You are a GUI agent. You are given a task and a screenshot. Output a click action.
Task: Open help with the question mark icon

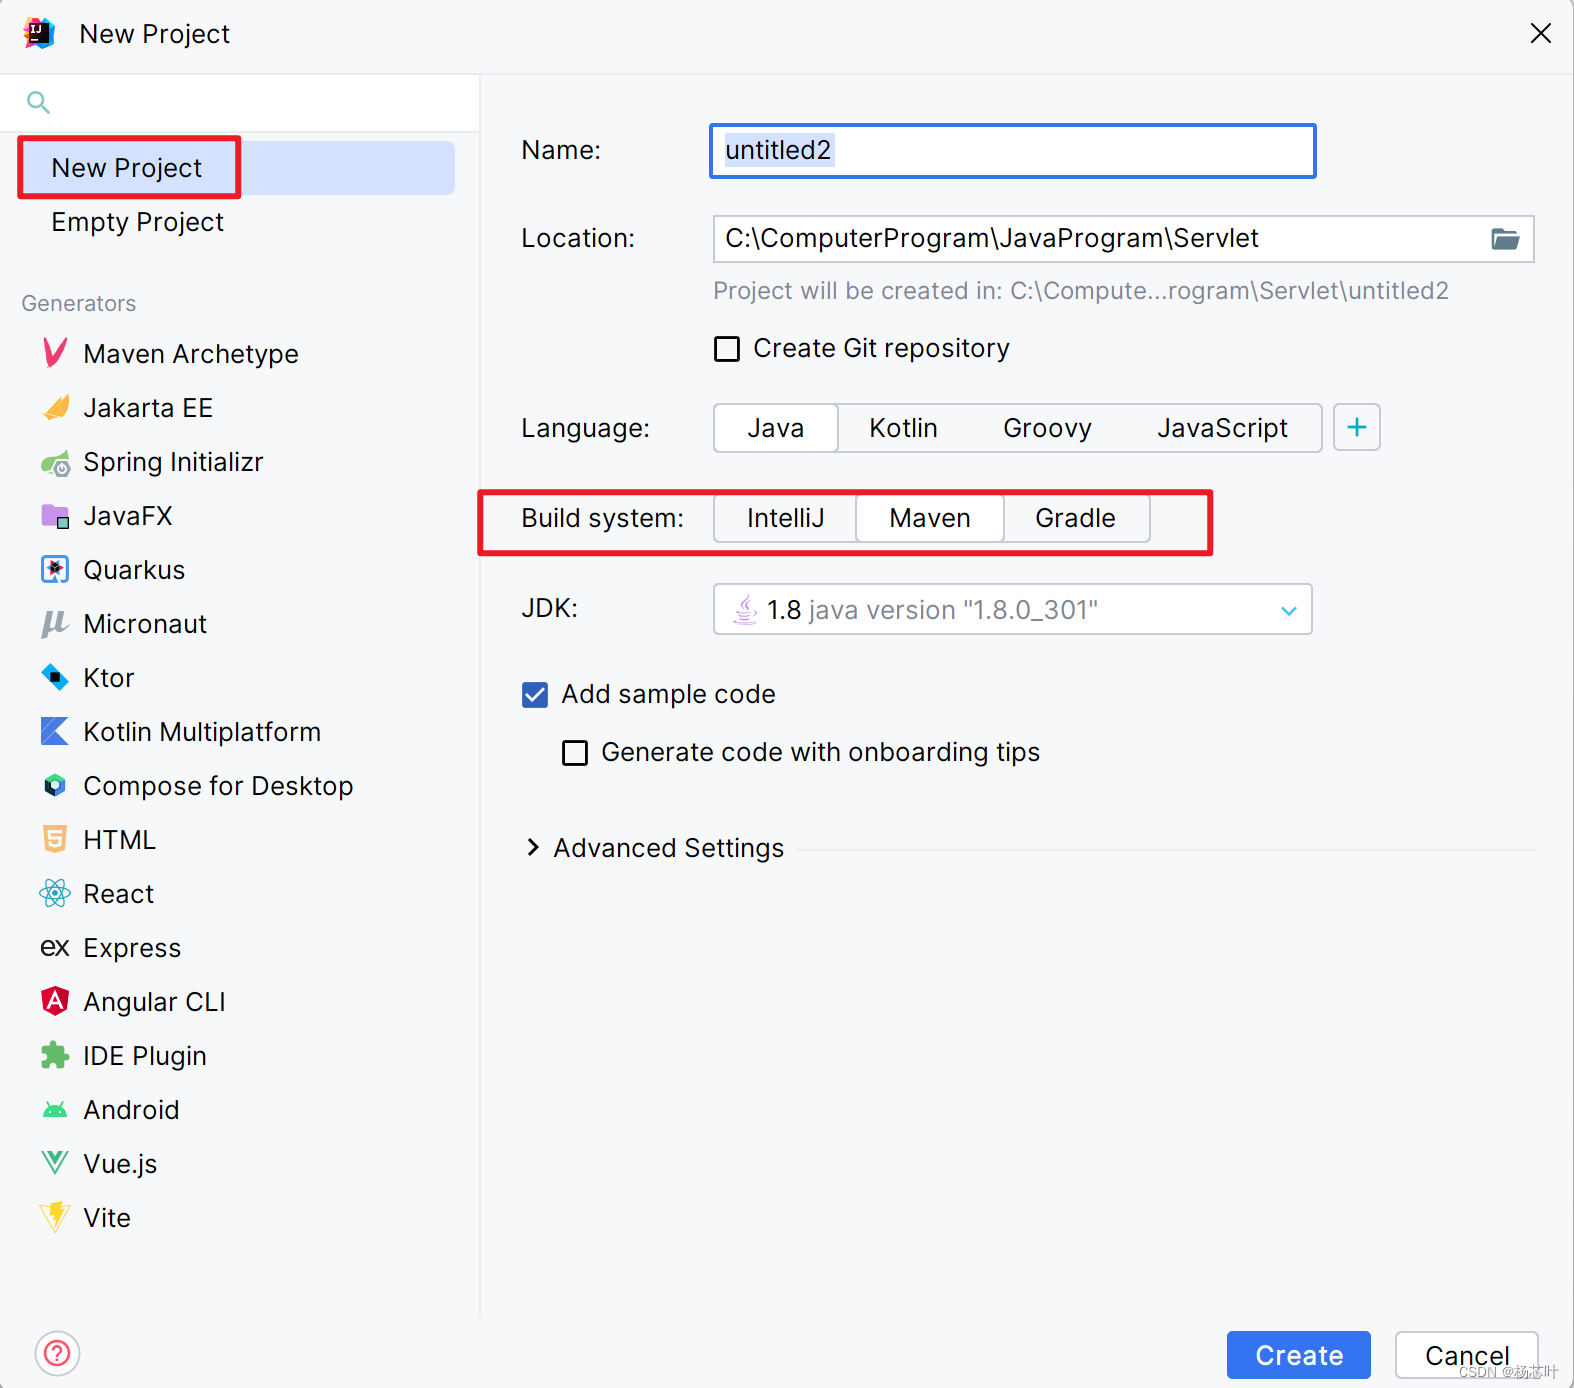click(57, 1353)
